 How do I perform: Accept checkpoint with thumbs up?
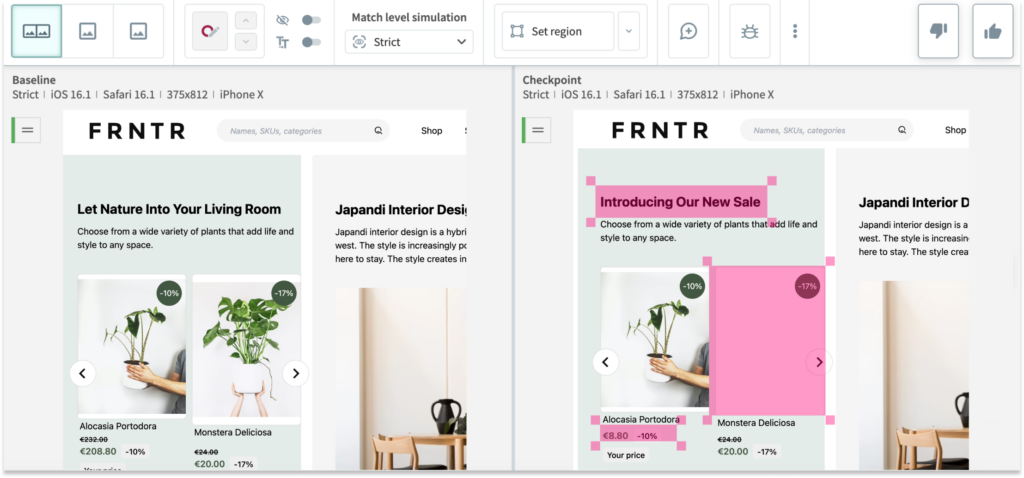click(992, 31)
